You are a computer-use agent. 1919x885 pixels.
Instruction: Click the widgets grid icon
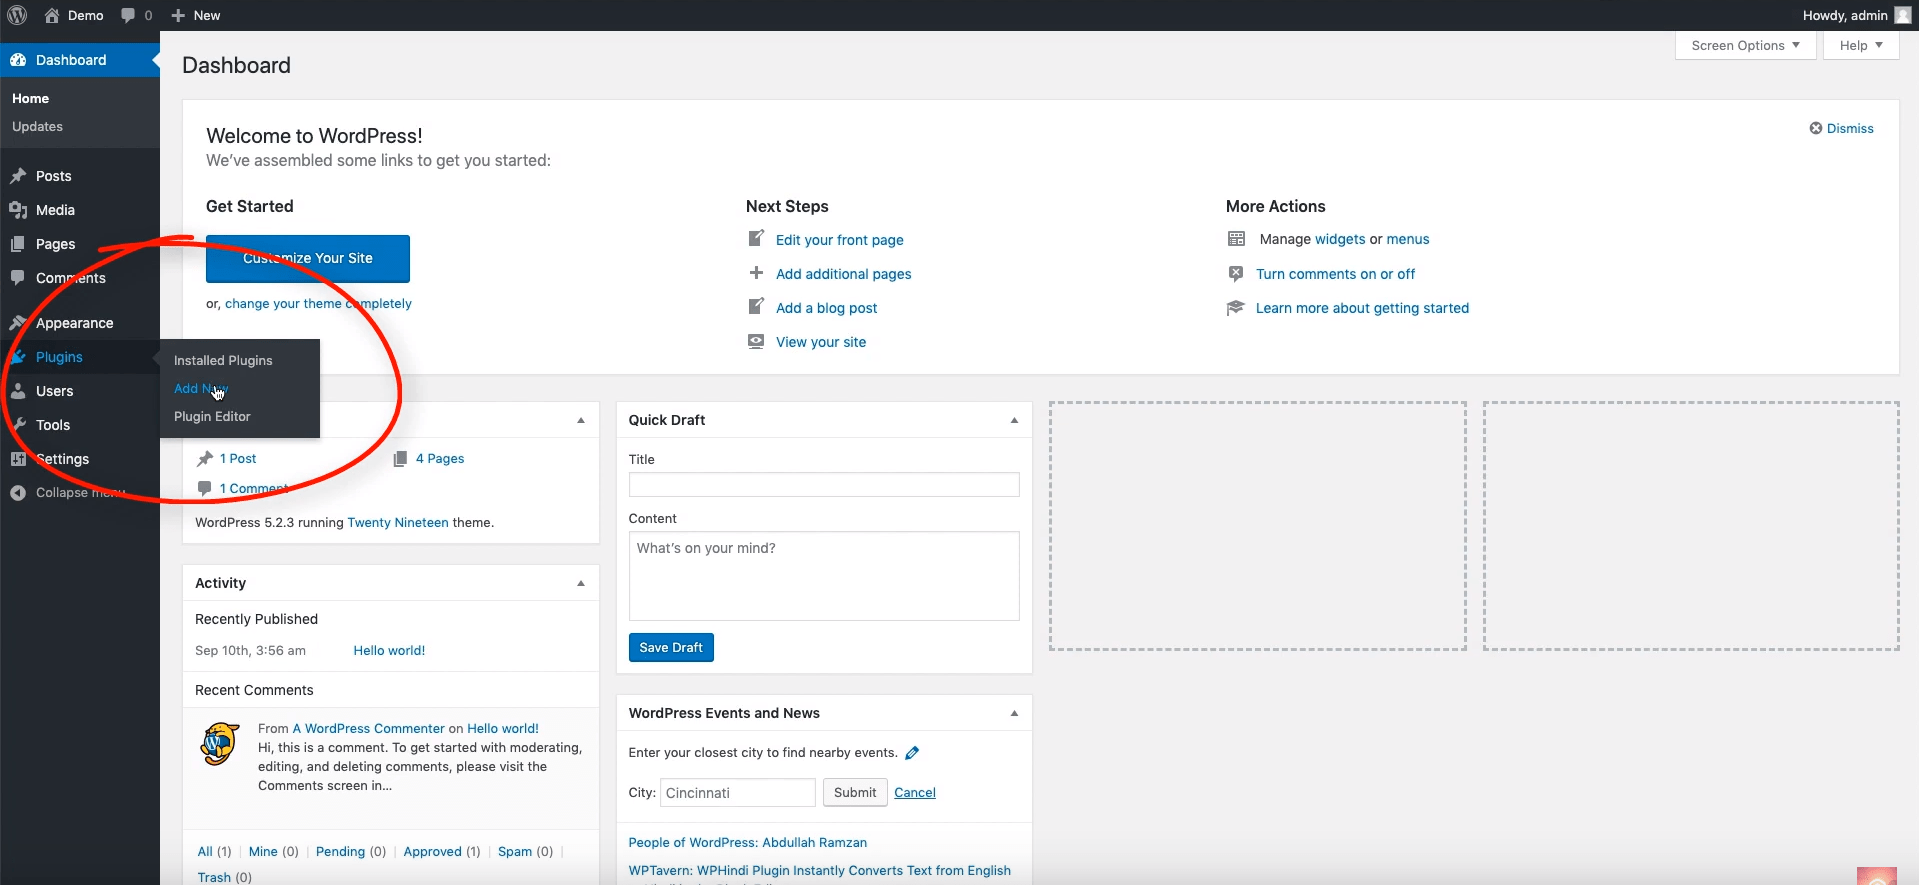tap(1237, 239)
